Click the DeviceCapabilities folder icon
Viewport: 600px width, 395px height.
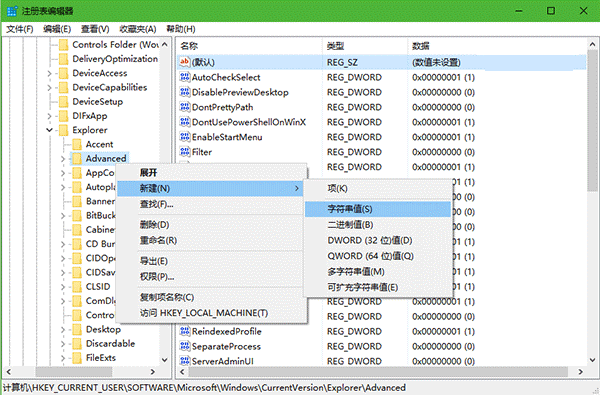[x=64, y=87]
